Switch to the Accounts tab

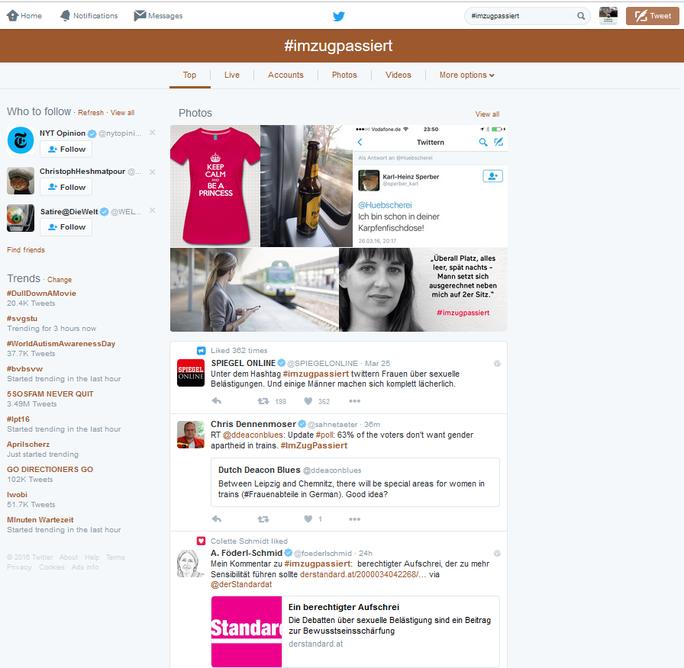click(x=285, y=75)
